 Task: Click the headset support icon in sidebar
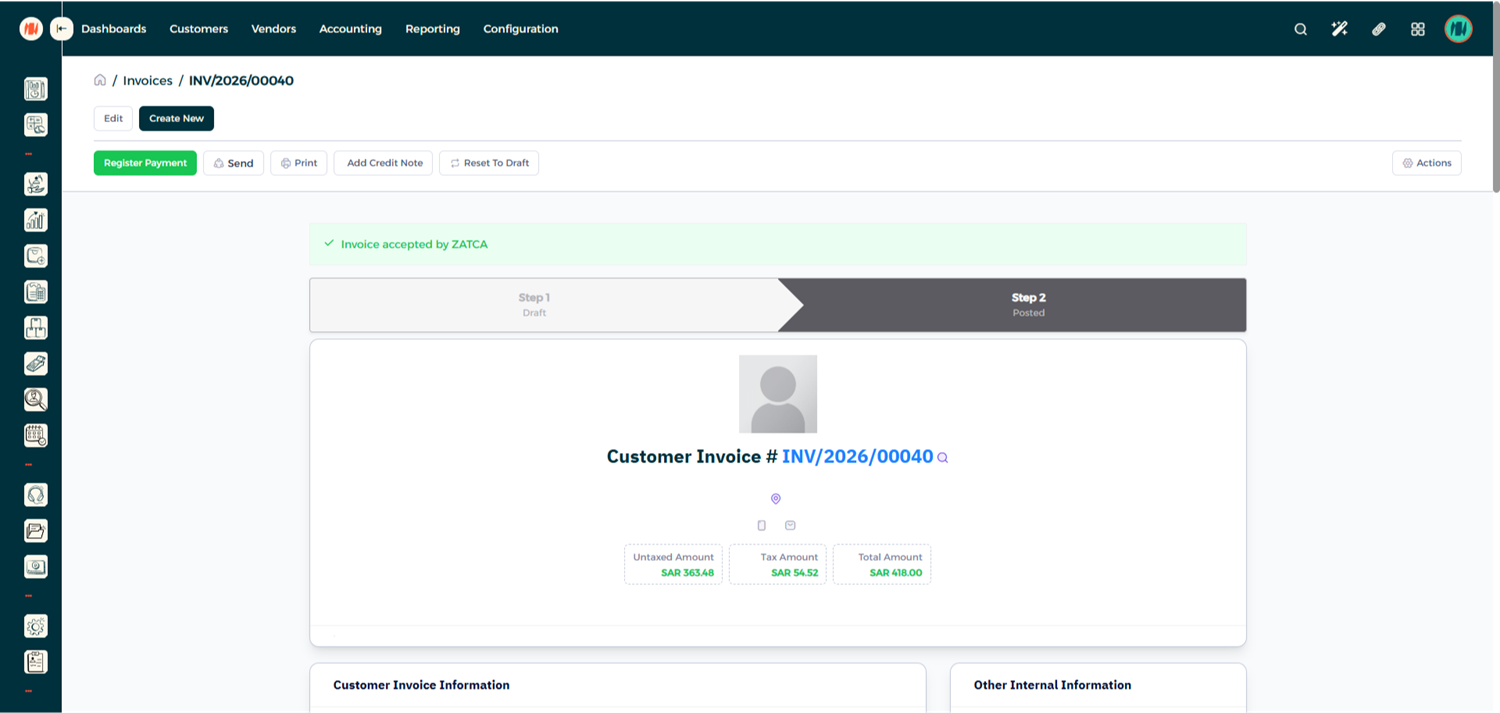click(x=36, y=495)
